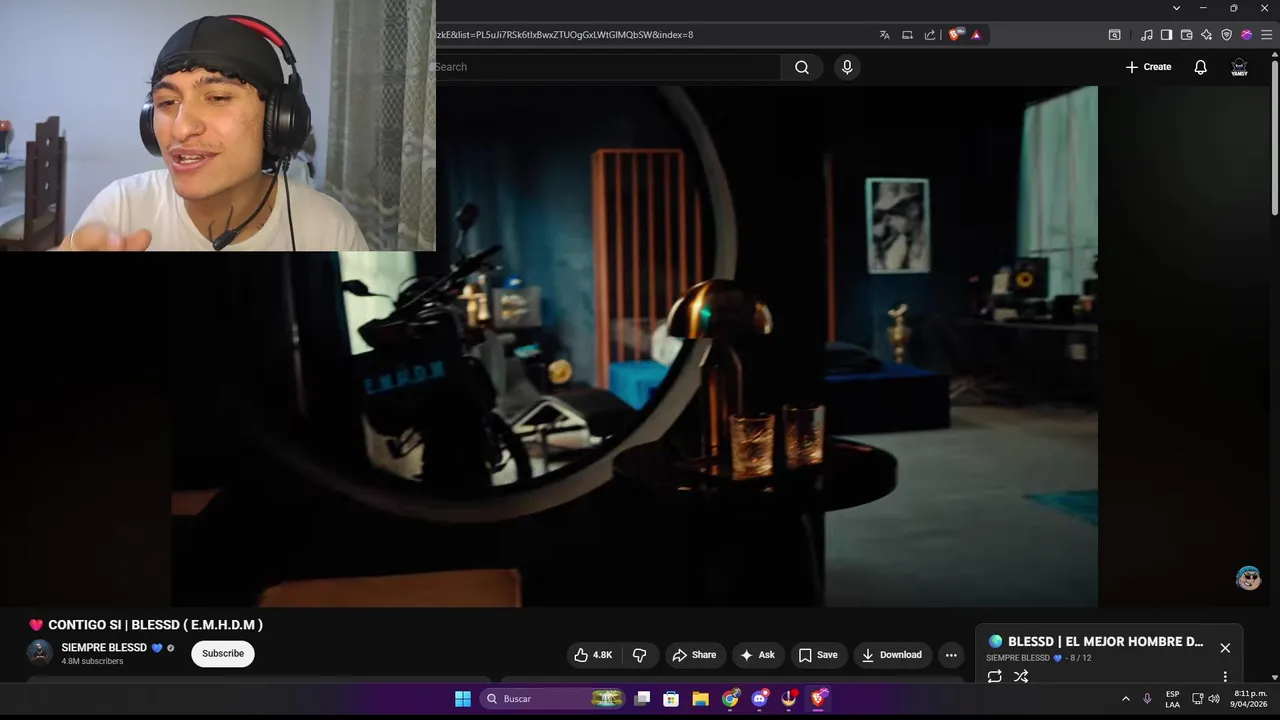
Task: Expand the tab list chevron in title bar
Action: 1177,8
